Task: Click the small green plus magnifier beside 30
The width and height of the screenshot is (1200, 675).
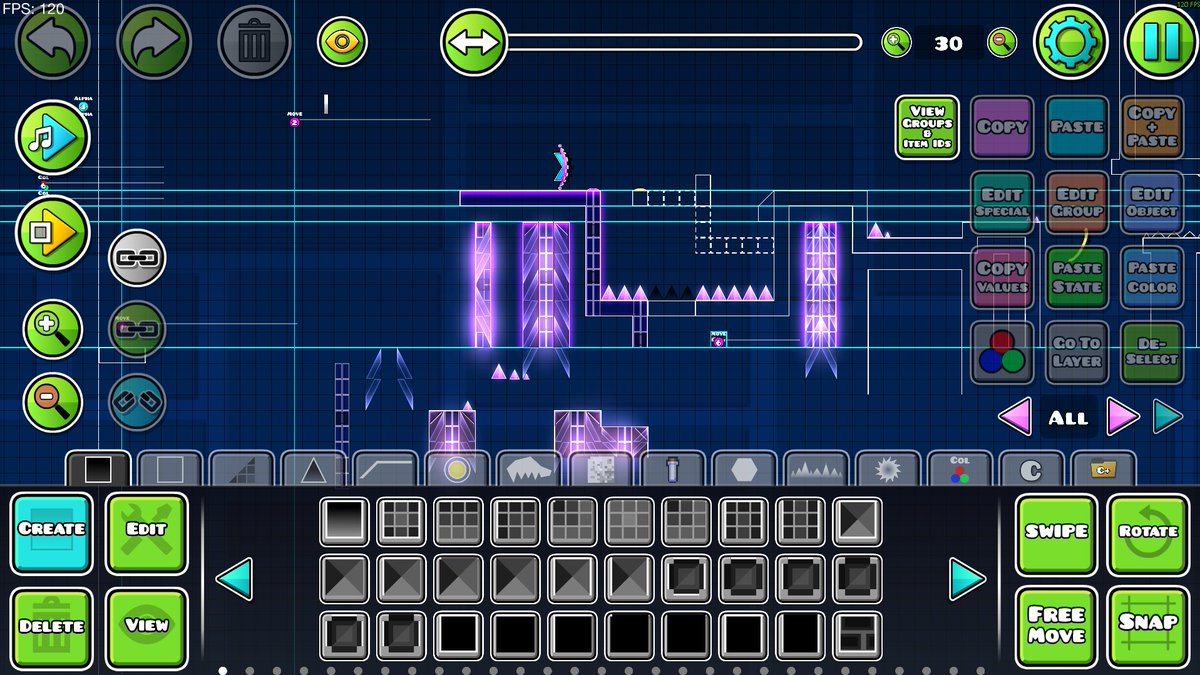Action: pos(896,42)
